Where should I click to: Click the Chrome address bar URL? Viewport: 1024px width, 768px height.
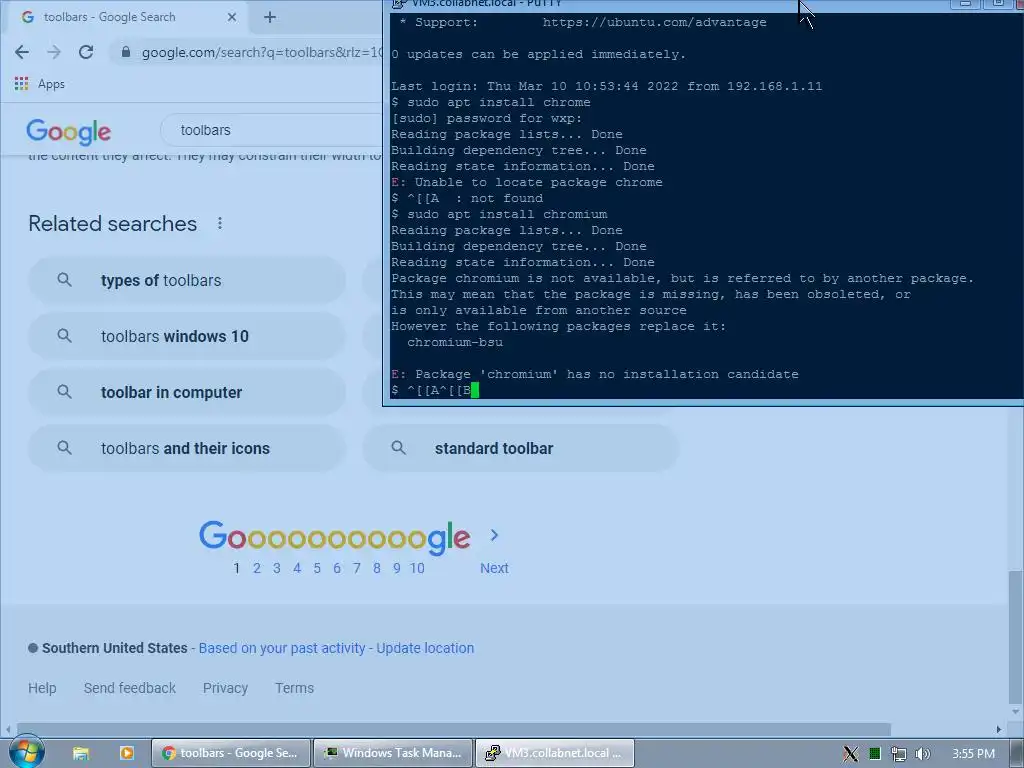coord(261,52)
